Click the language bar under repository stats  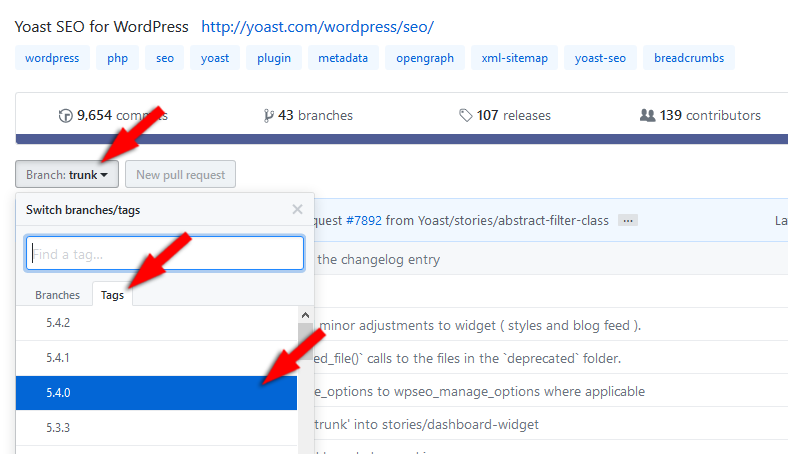pyautogui.click(x=402, y=139)
